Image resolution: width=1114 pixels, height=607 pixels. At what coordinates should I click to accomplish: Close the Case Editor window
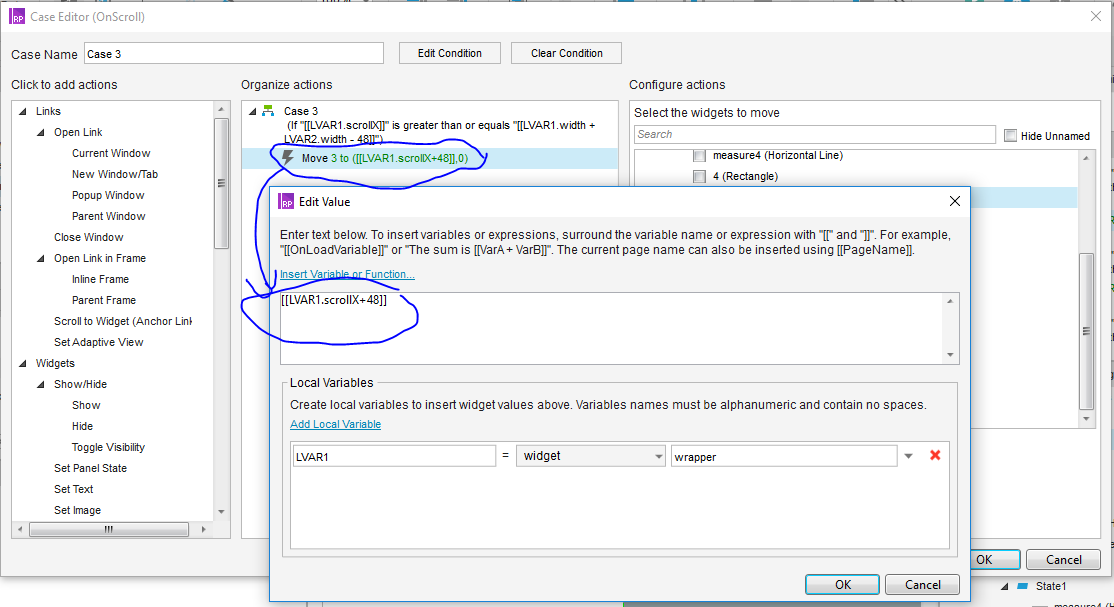coord(1094,15)
